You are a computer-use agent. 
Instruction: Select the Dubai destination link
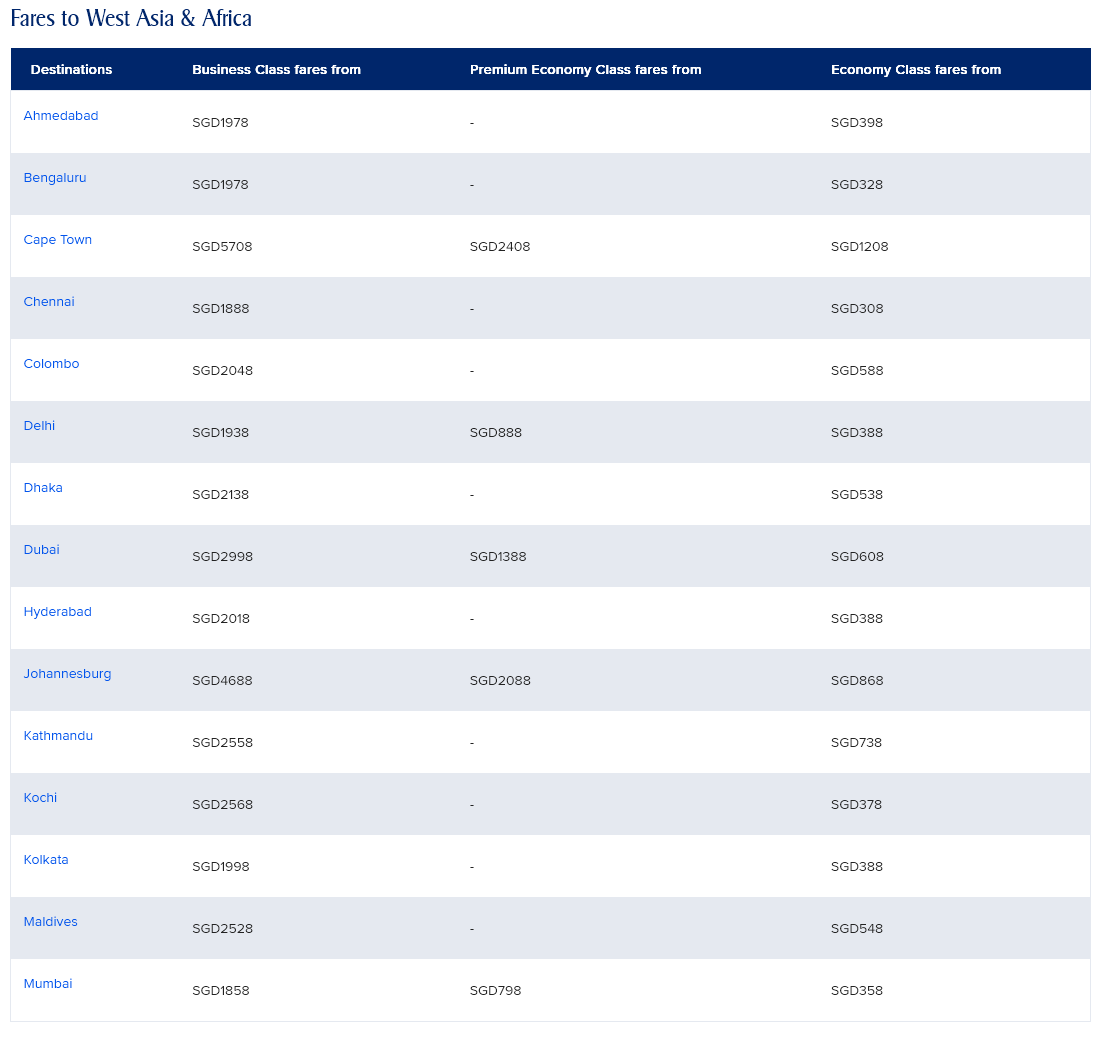coord(42,550)
